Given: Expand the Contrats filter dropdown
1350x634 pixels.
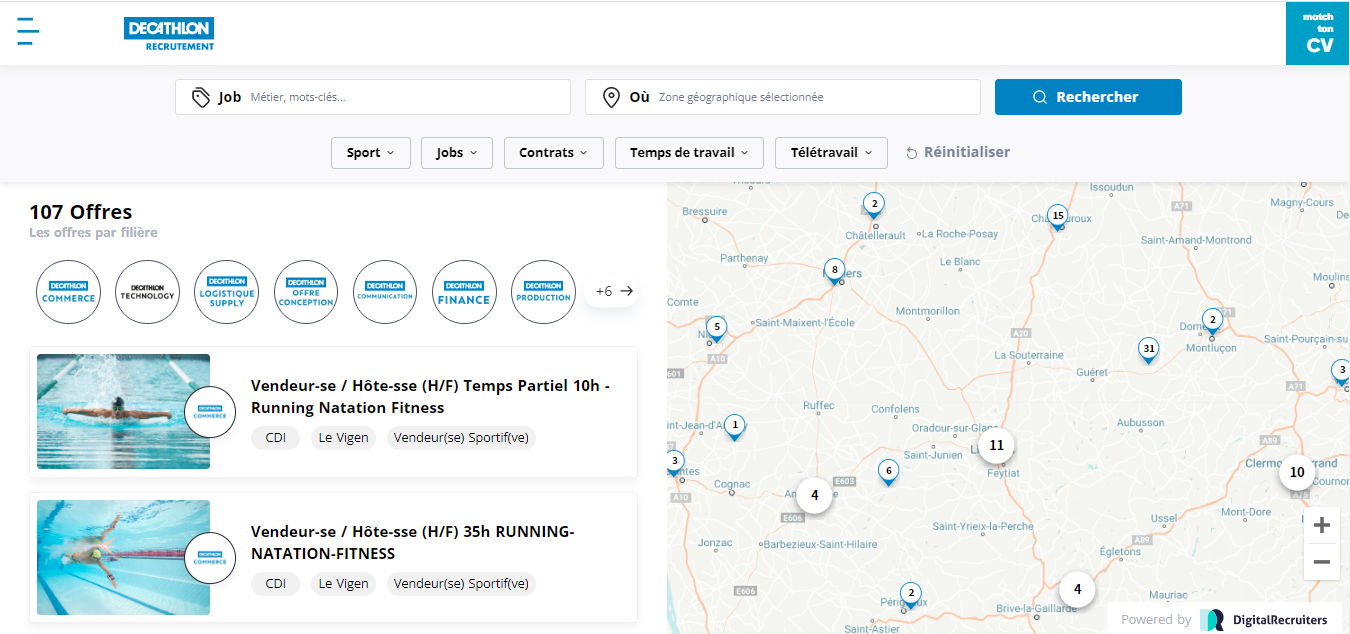Looking at the screenshot, I should pyautogui.click(x=554, y=153).
